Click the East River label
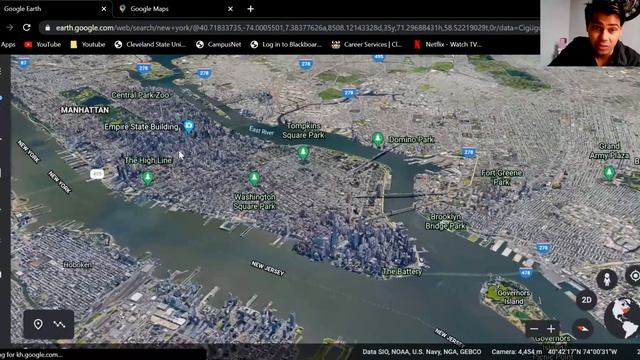The width and height of the screenshot is (640, 360). [262, 131]
